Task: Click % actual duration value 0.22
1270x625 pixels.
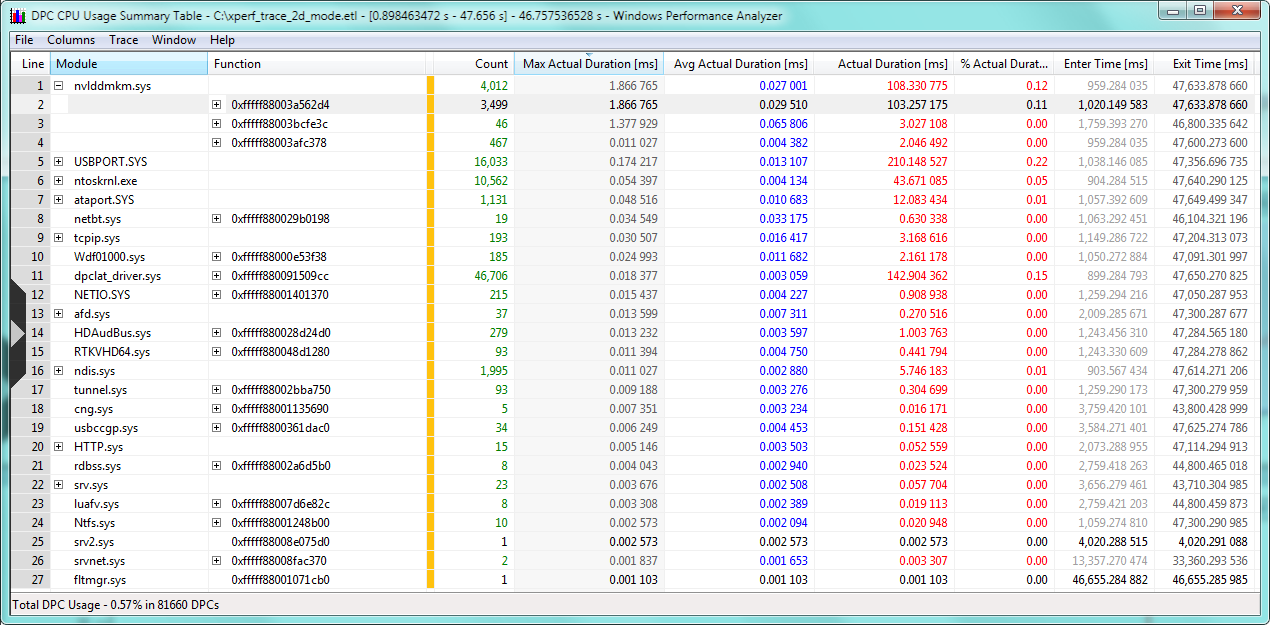Action: [1037, 162]
